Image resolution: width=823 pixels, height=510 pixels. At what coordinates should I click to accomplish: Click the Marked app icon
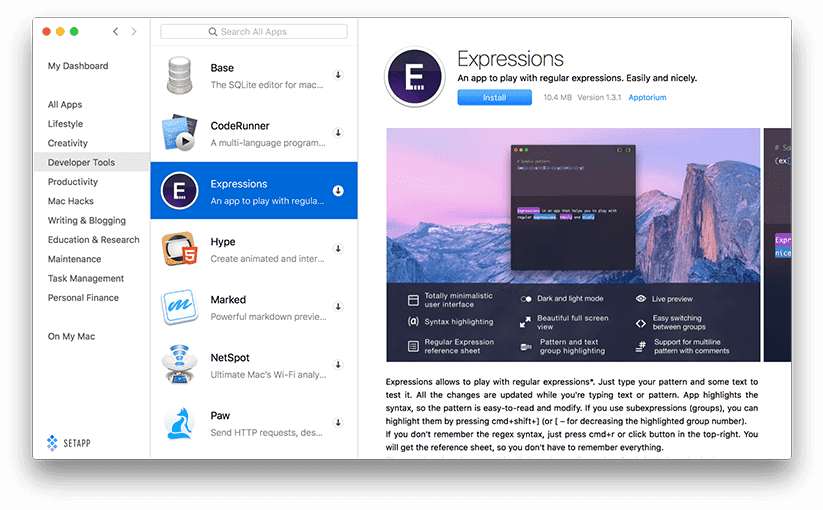(180, 307)
